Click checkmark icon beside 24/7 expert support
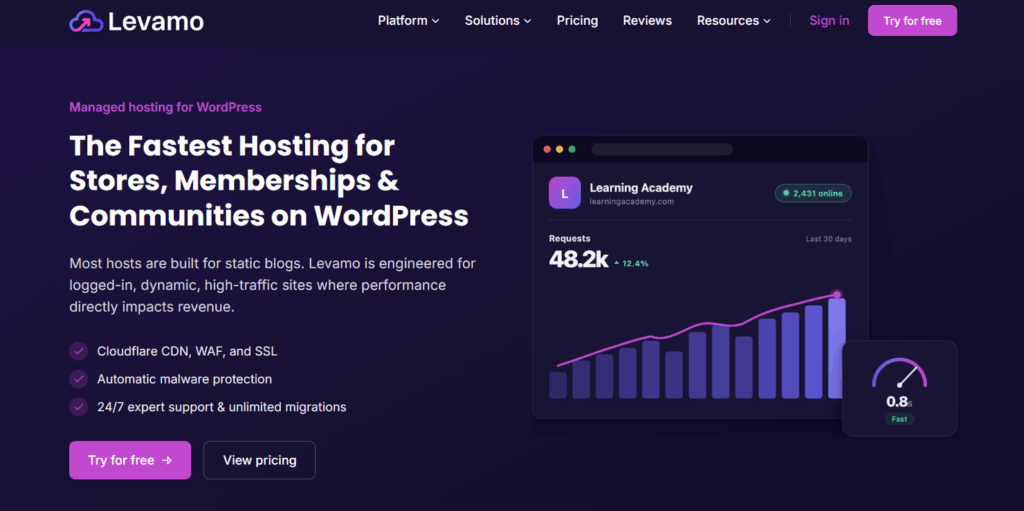Viewport: 1024px width, 511px height. click(x=78, y=406)
